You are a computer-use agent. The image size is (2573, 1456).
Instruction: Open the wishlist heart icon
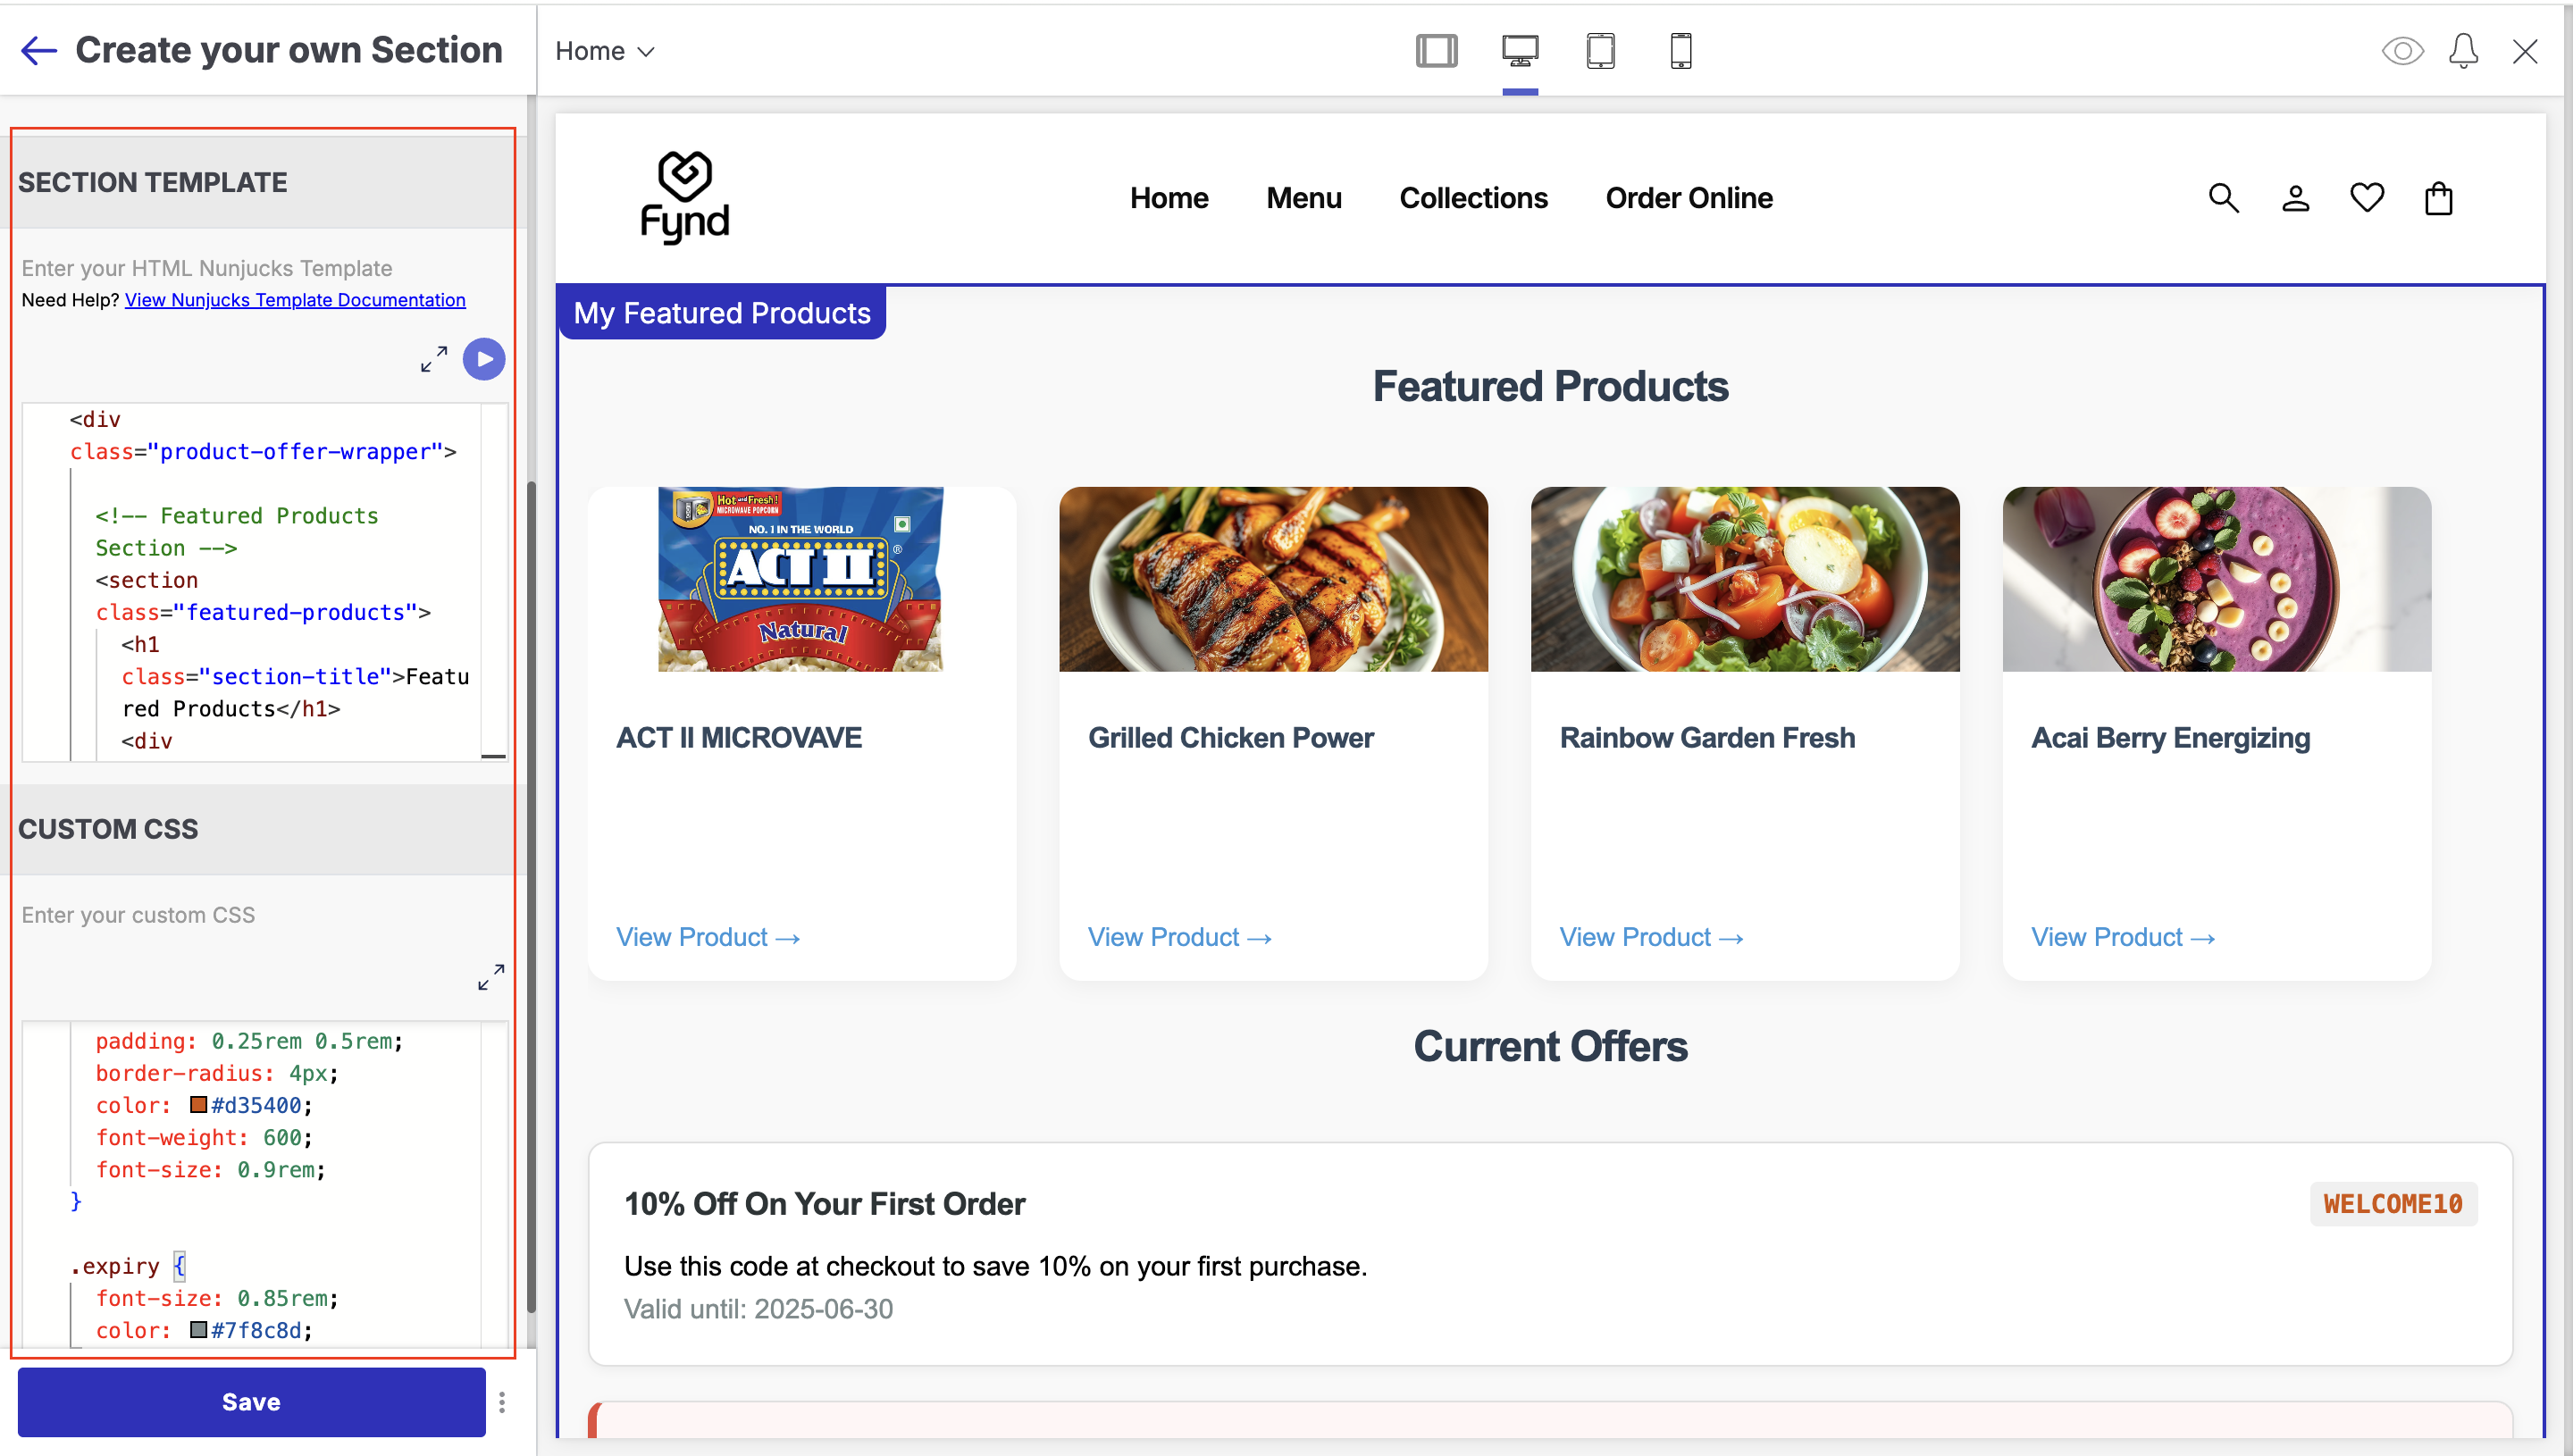[x=2366, y=198]
